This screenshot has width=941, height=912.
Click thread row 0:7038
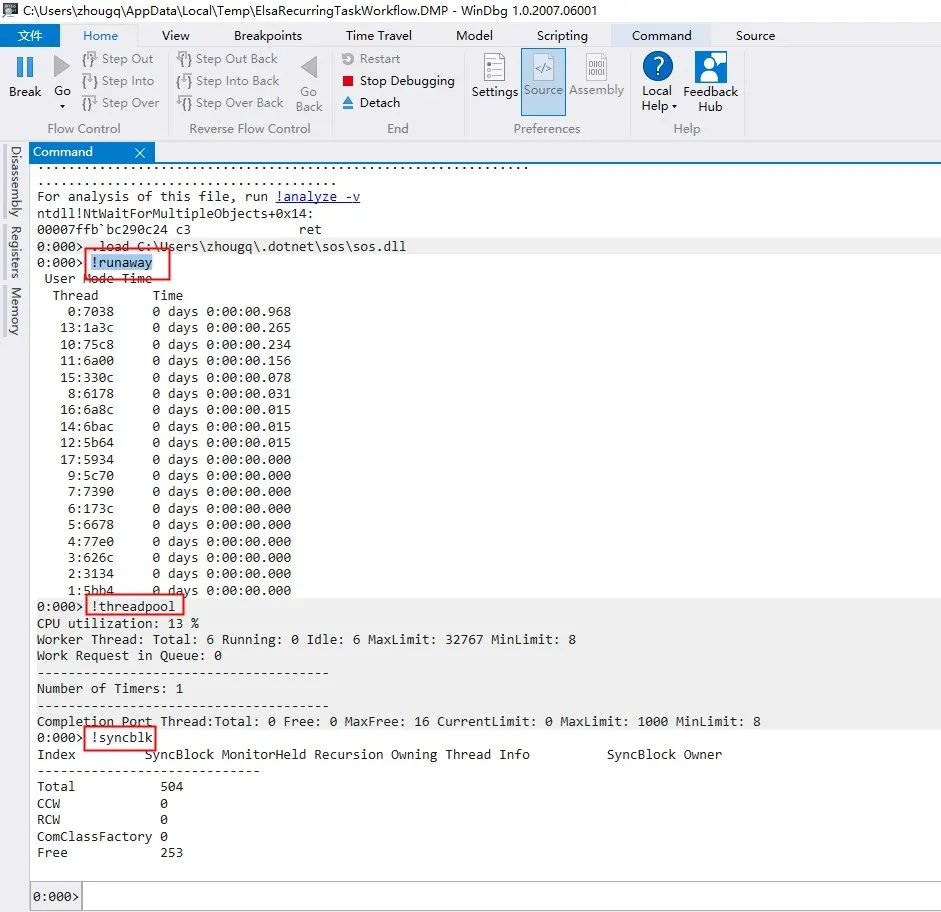[179, 312]
